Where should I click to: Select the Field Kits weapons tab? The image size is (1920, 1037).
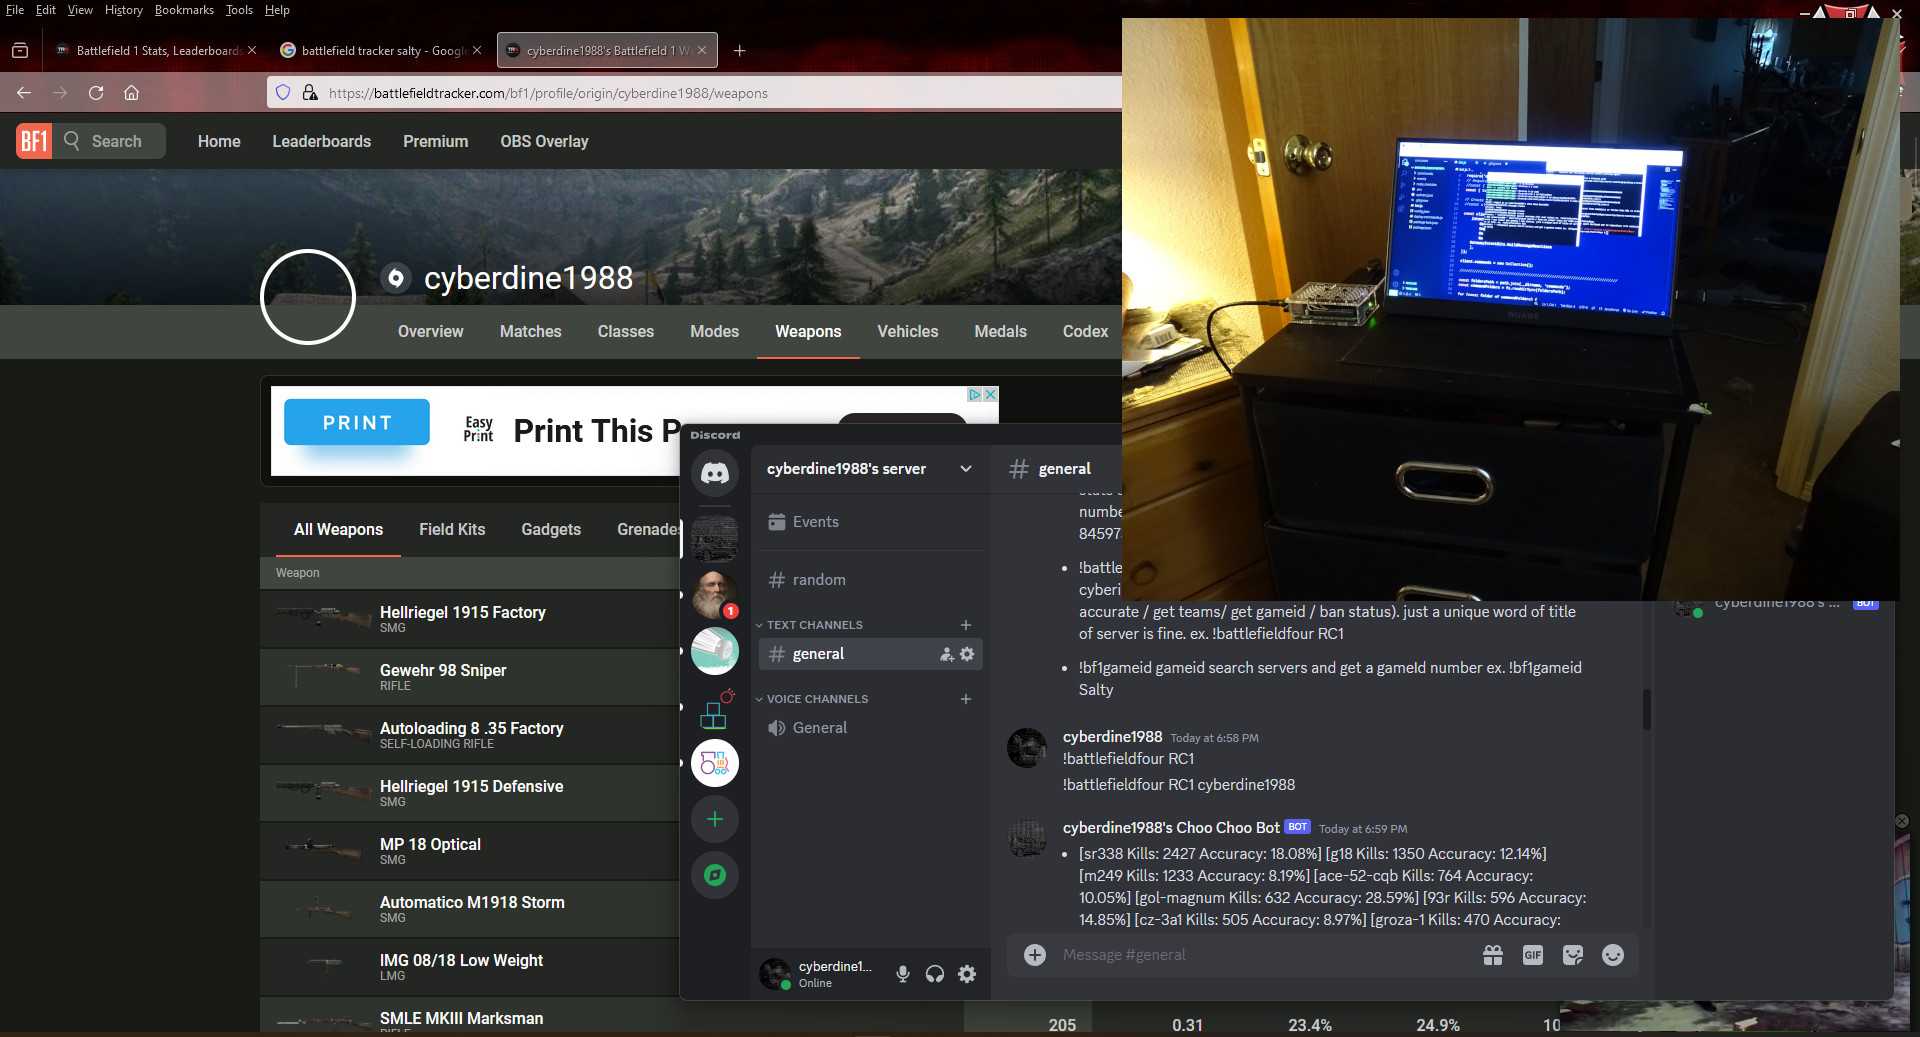[x=452, y=529]
